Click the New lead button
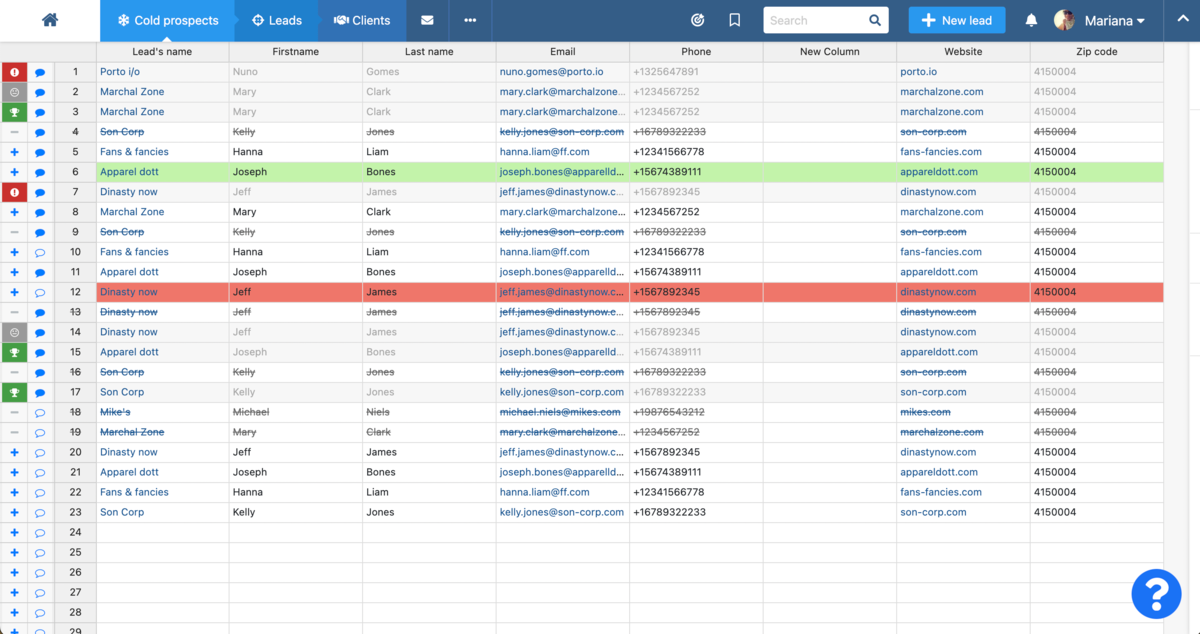Screen dimensions: 1200x634 (956, 20)
